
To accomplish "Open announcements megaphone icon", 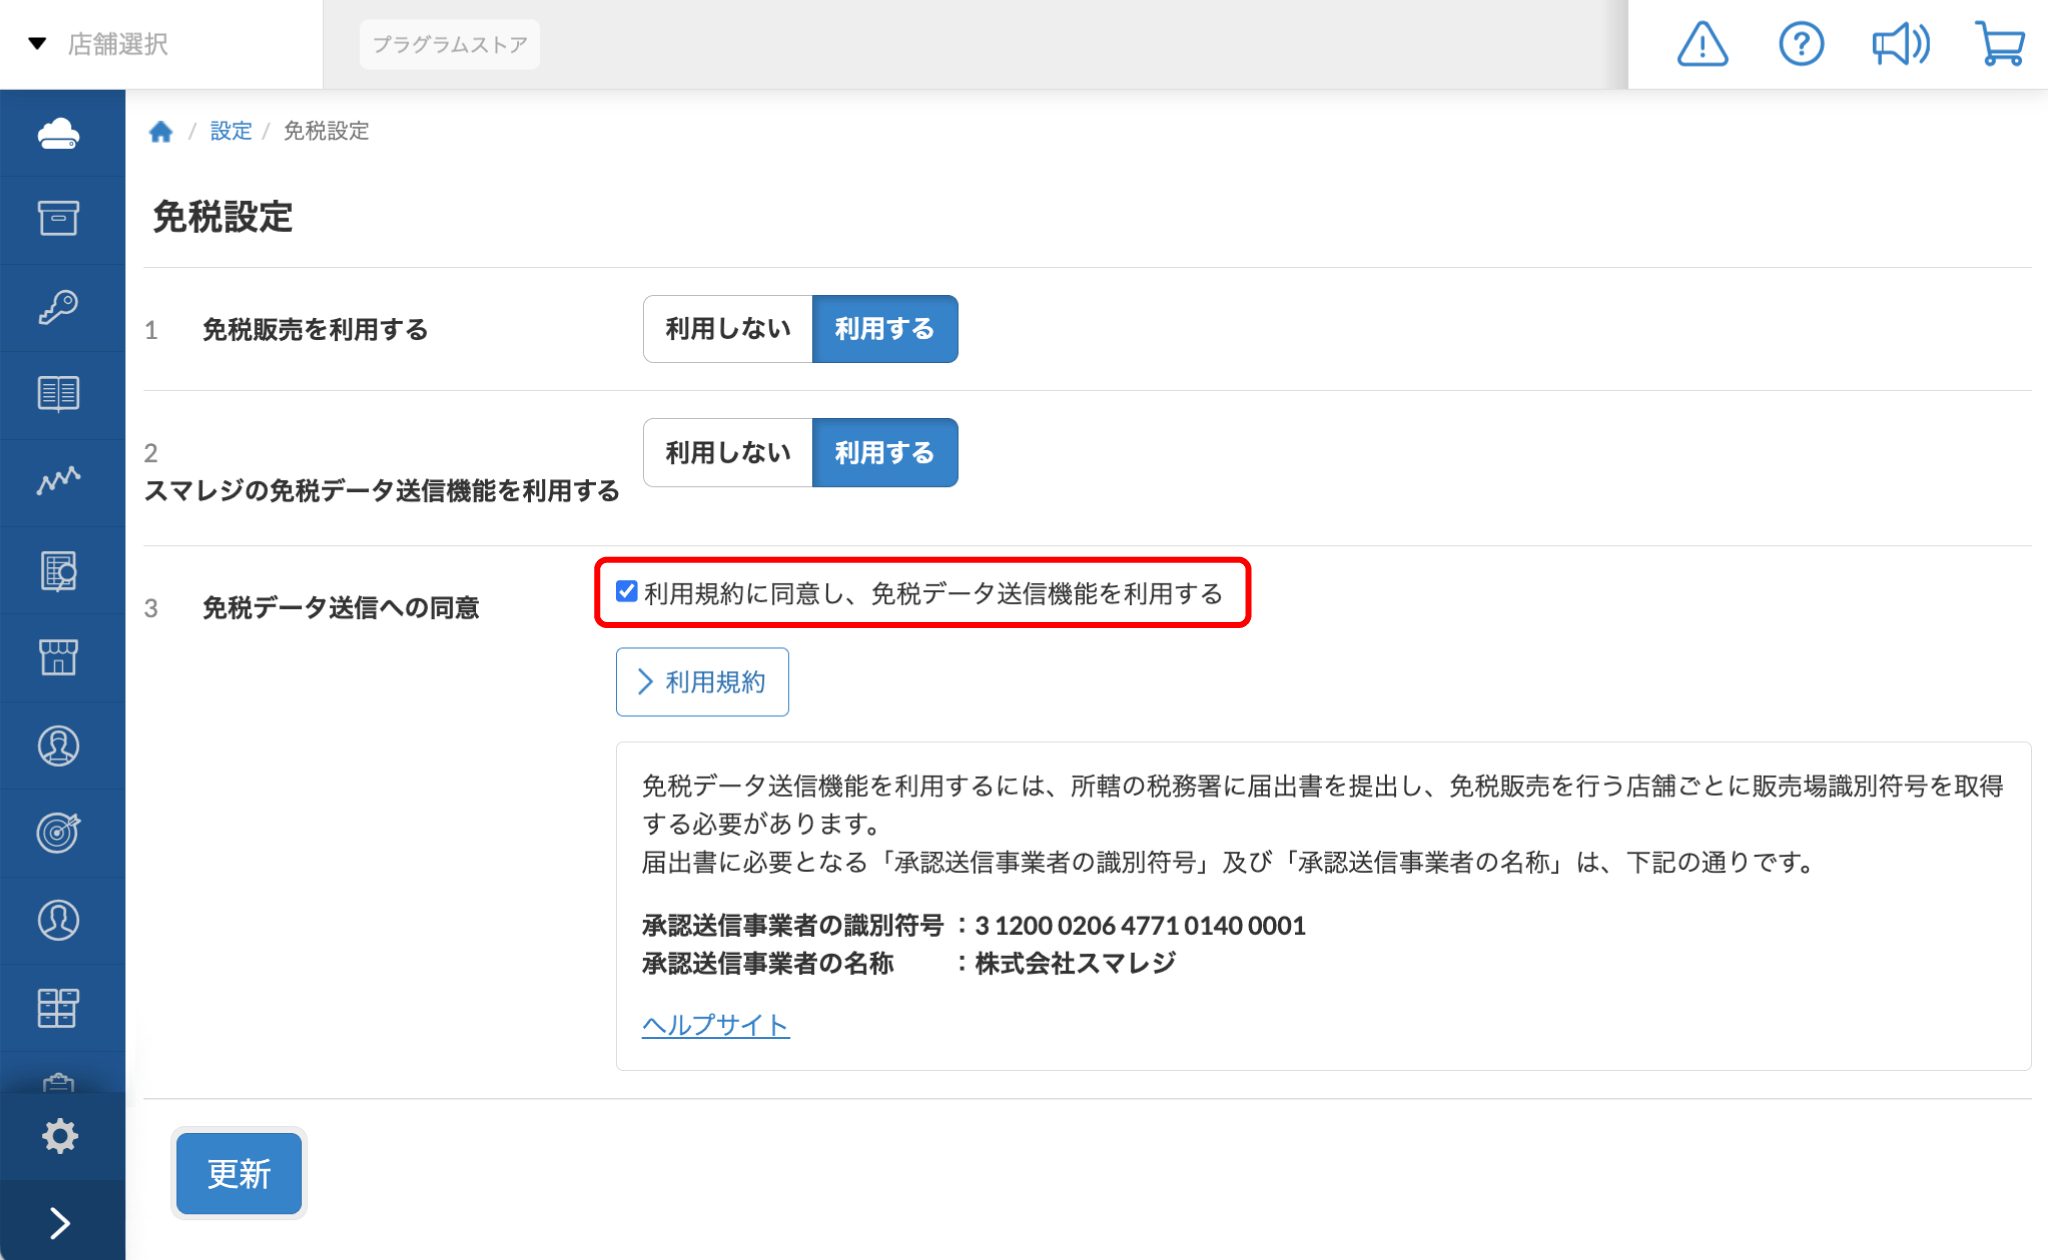I will tap(1900, 45).
